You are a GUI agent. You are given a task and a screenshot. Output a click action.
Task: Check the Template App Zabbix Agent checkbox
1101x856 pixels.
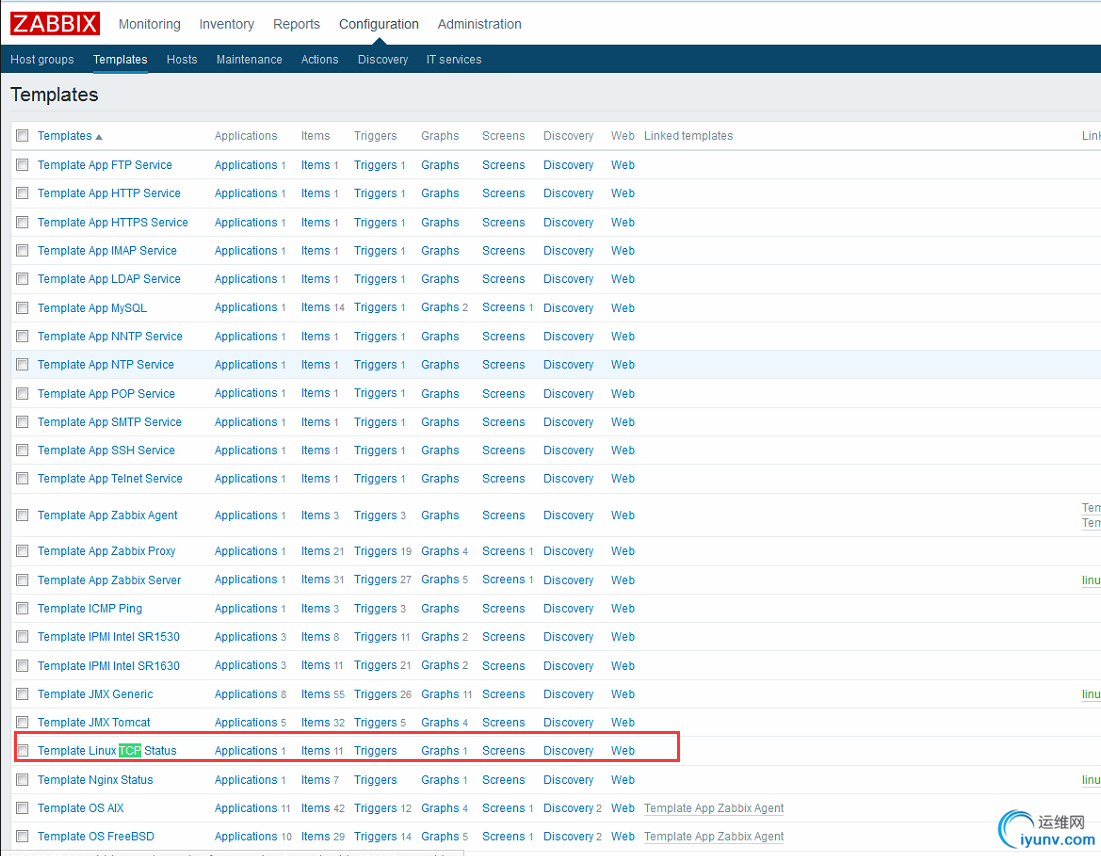coord(22,515)
